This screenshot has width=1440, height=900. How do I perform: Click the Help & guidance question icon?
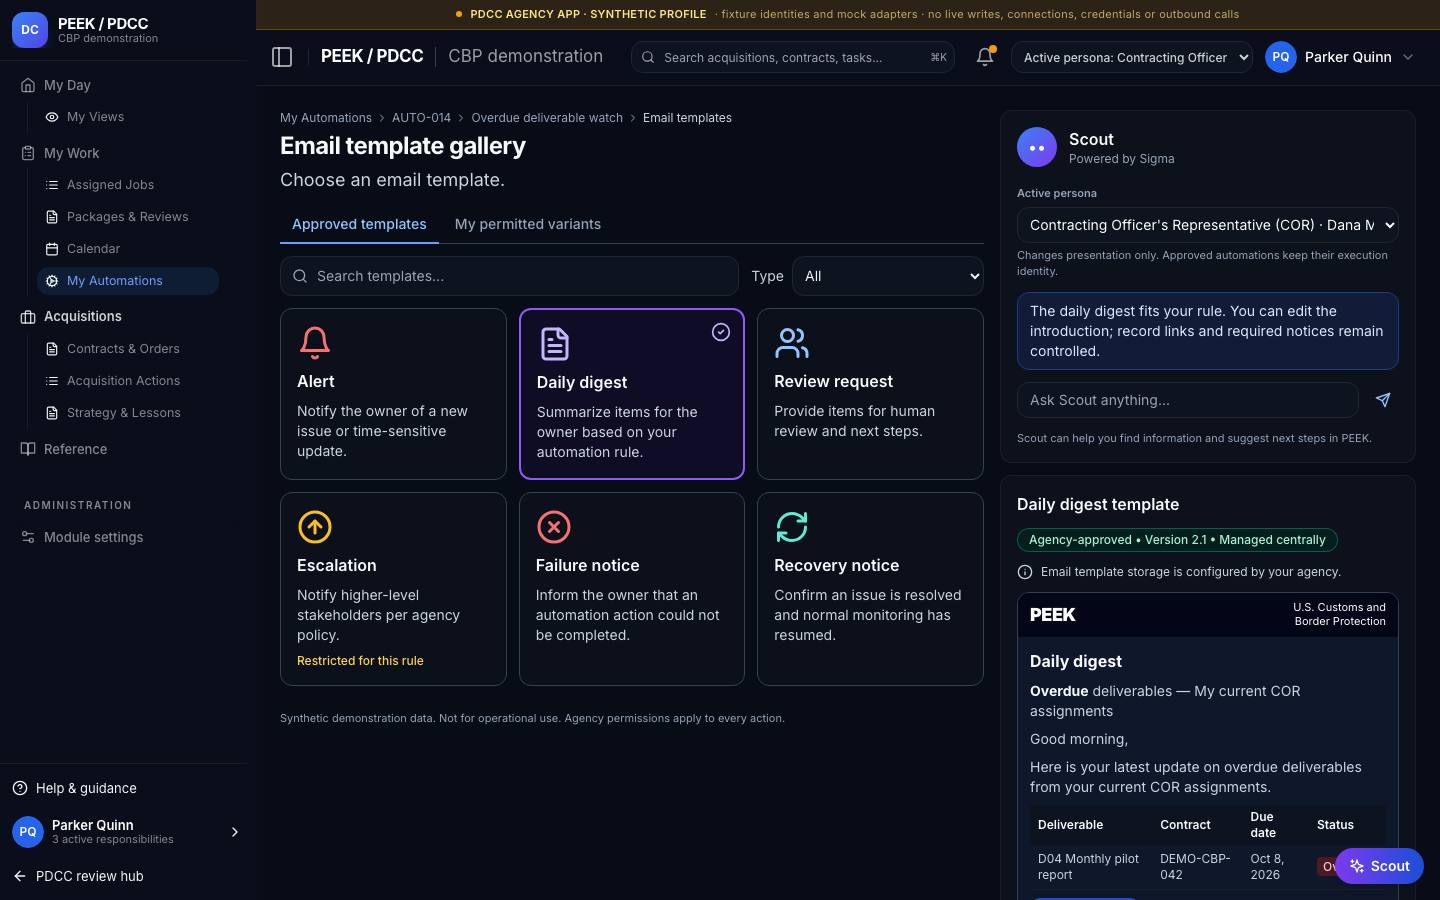pos(20,788)
